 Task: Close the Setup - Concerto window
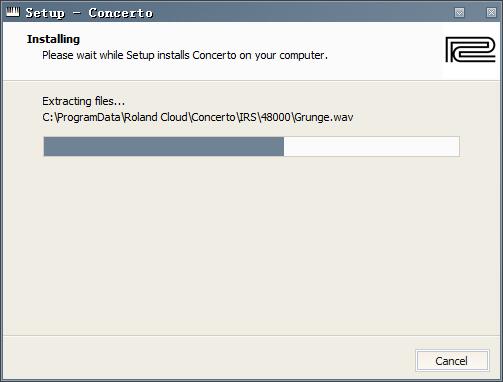coord(491,12)
